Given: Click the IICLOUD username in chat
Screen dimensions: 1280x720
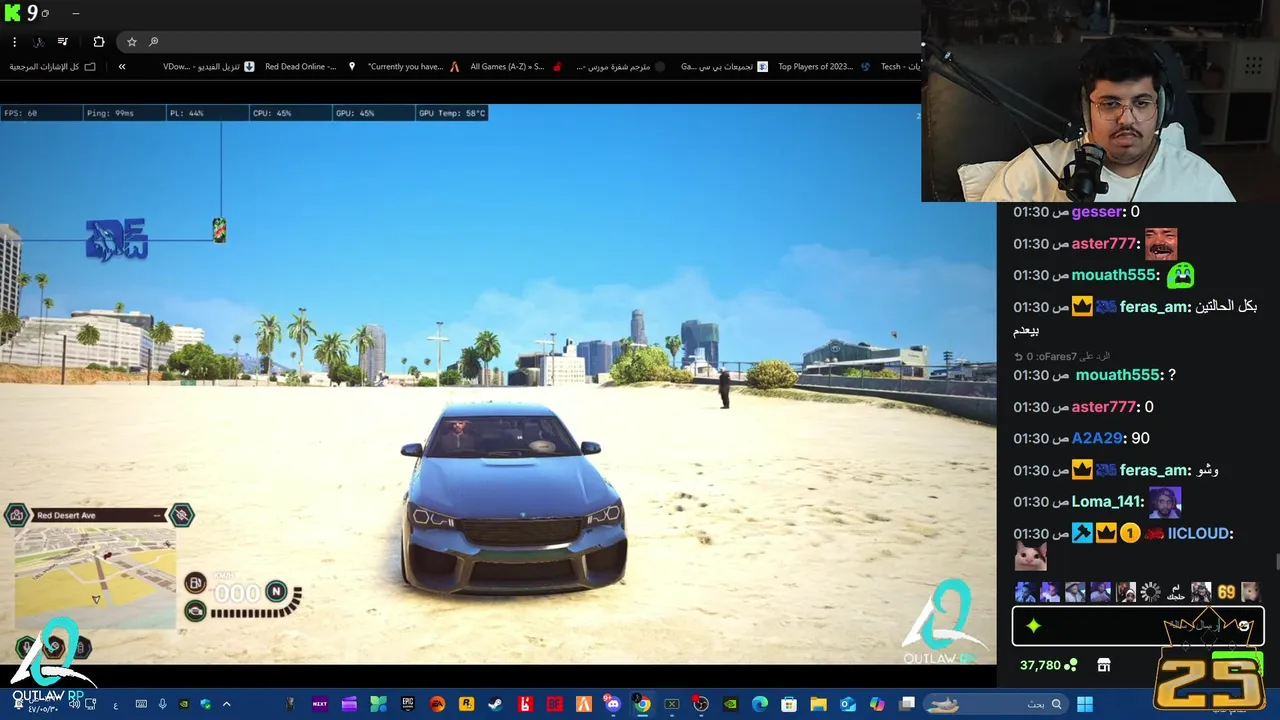Looking at the screenshot, I should 1199,534.
